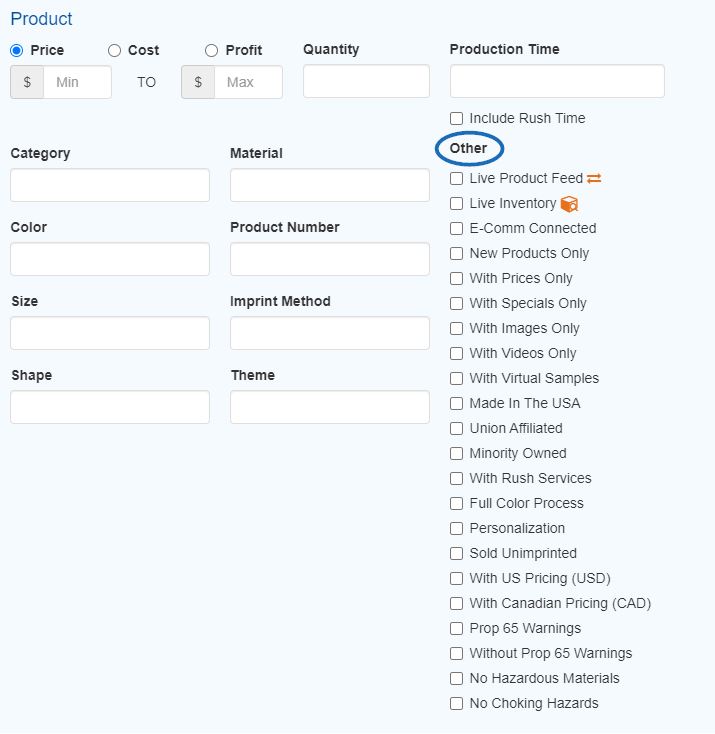This screenshot has height=734, width=715.
Task: Check the Made In The USA option
Action: 456,404
